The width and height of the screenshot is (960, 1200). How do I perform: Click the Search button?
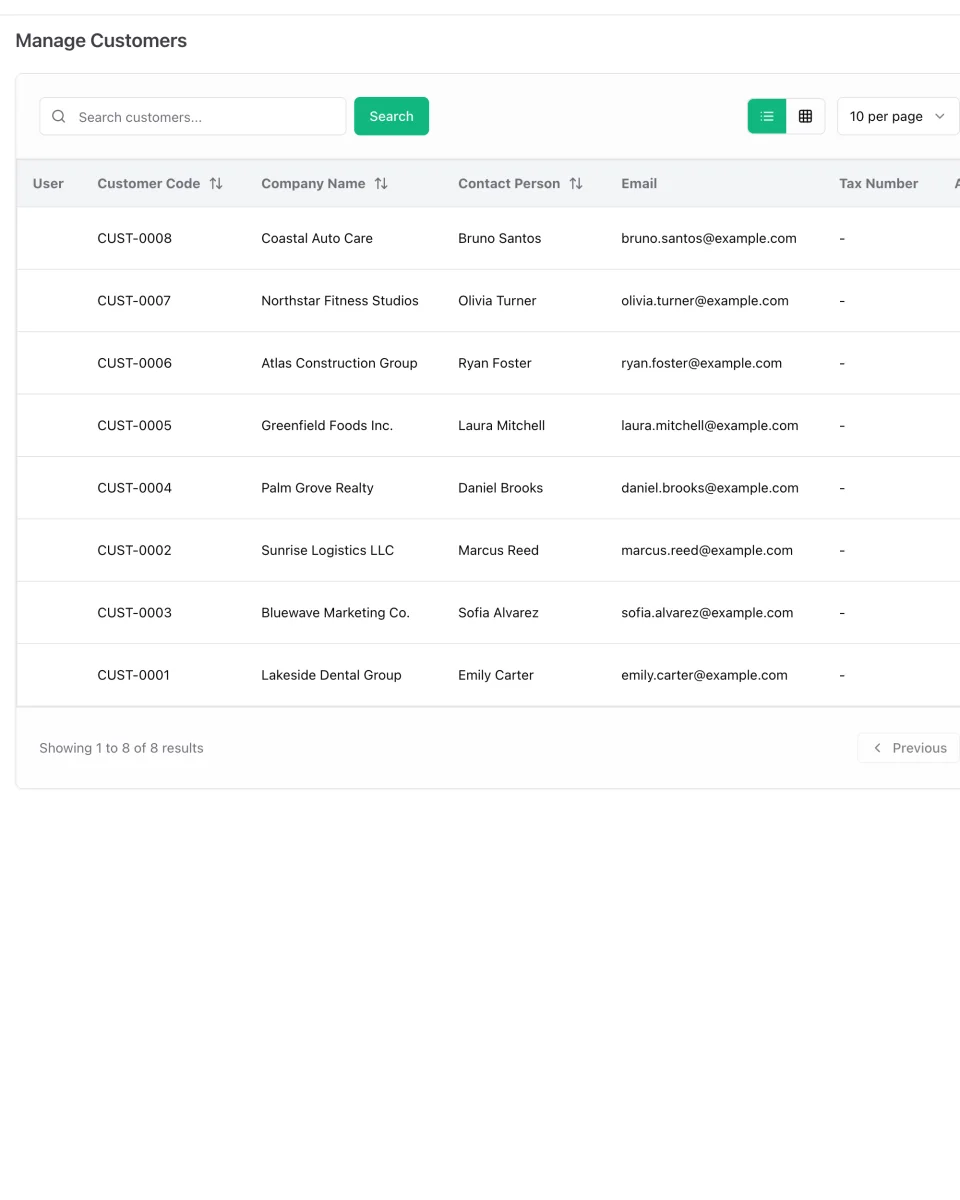pos(391,116)
